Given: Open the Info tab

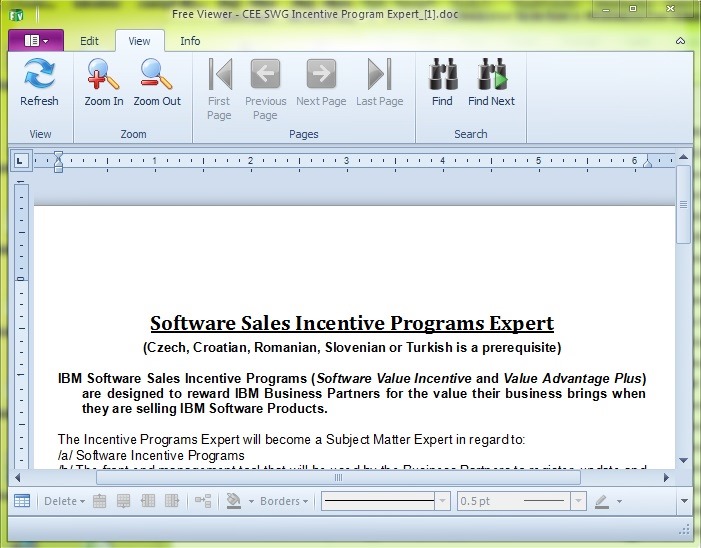Looking at the screenshot, I should [x=190, y=41].
